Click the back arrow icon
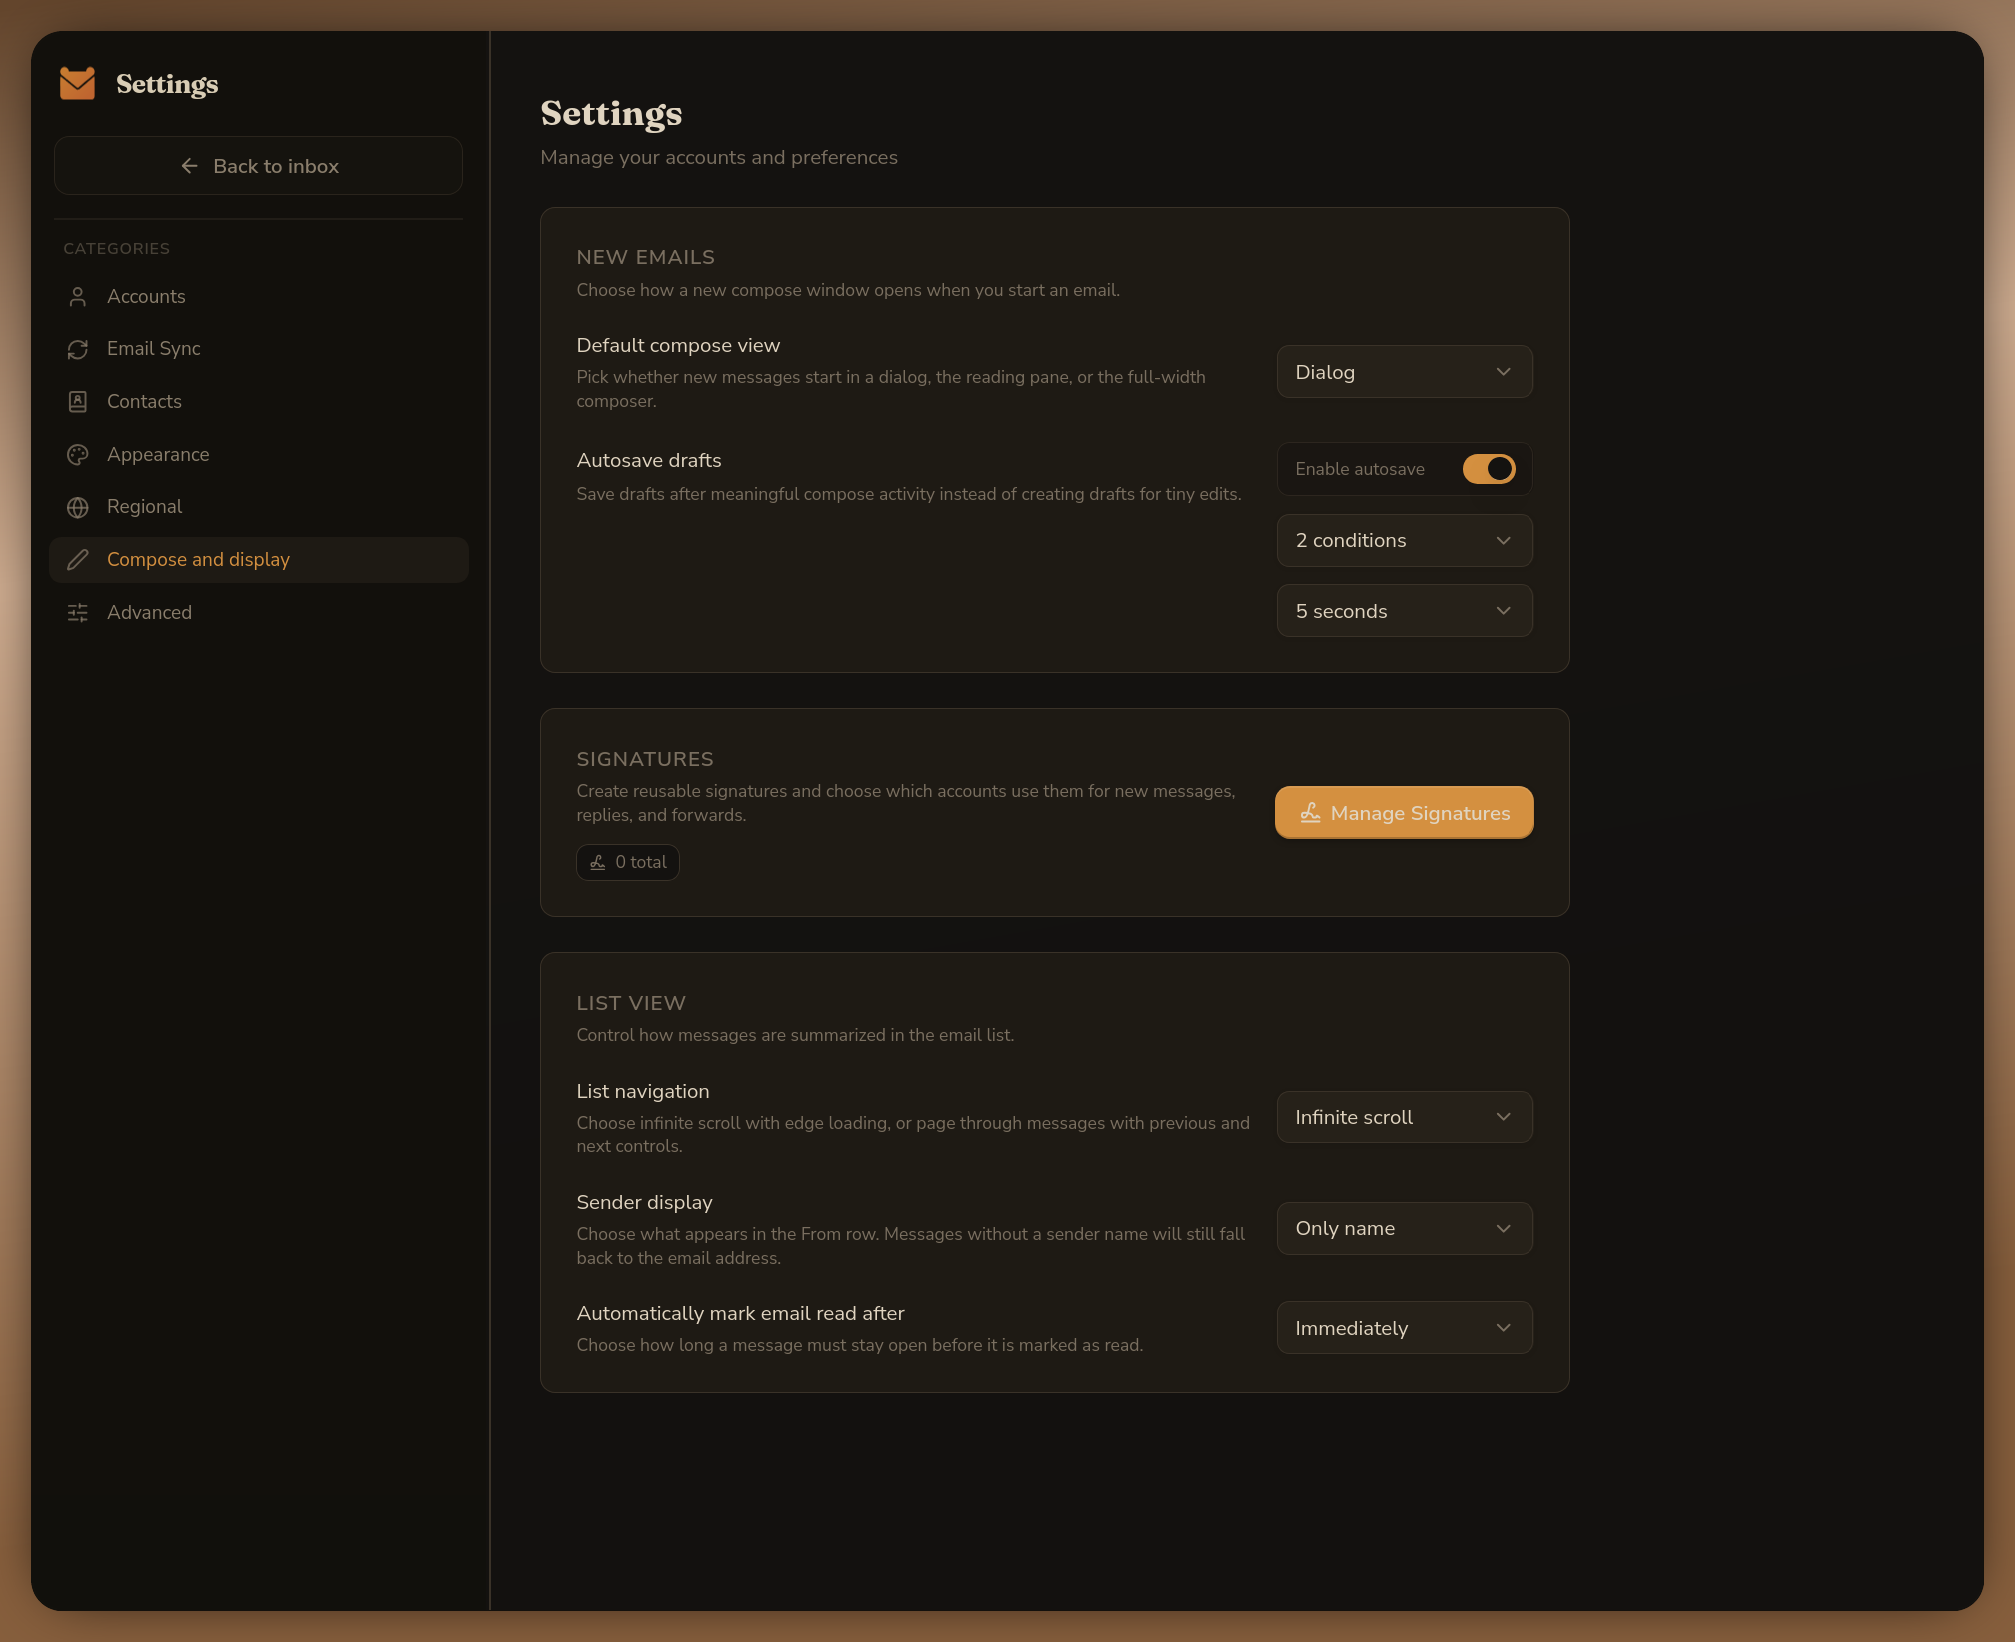2015x1642 pixels. point(189,166)
